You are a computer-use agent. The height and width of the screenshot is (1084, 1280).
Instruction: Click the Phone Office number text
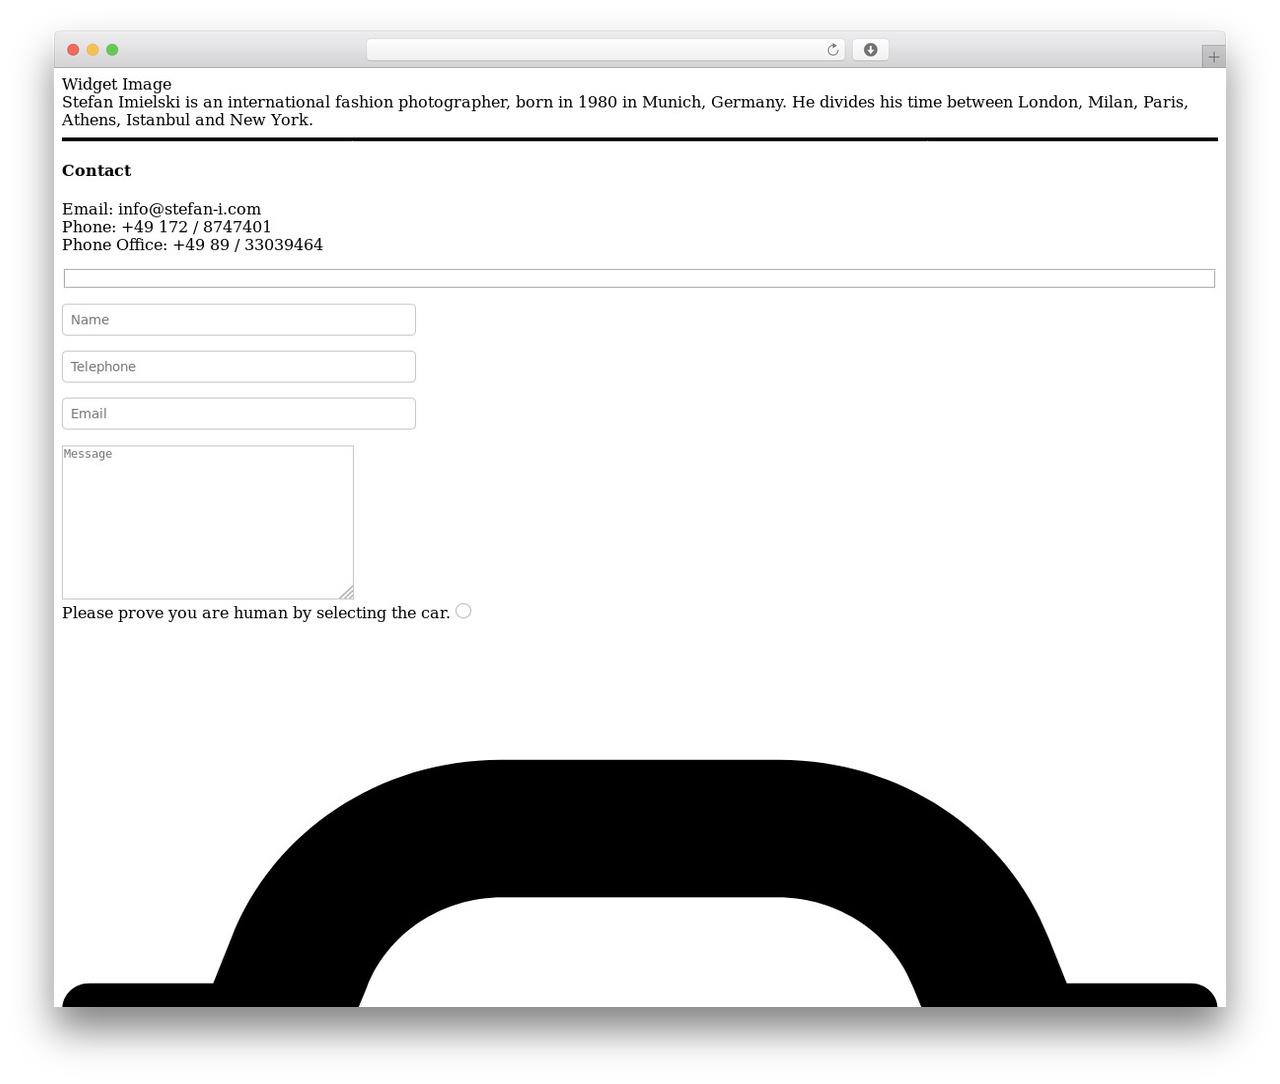tap(248, 245)
